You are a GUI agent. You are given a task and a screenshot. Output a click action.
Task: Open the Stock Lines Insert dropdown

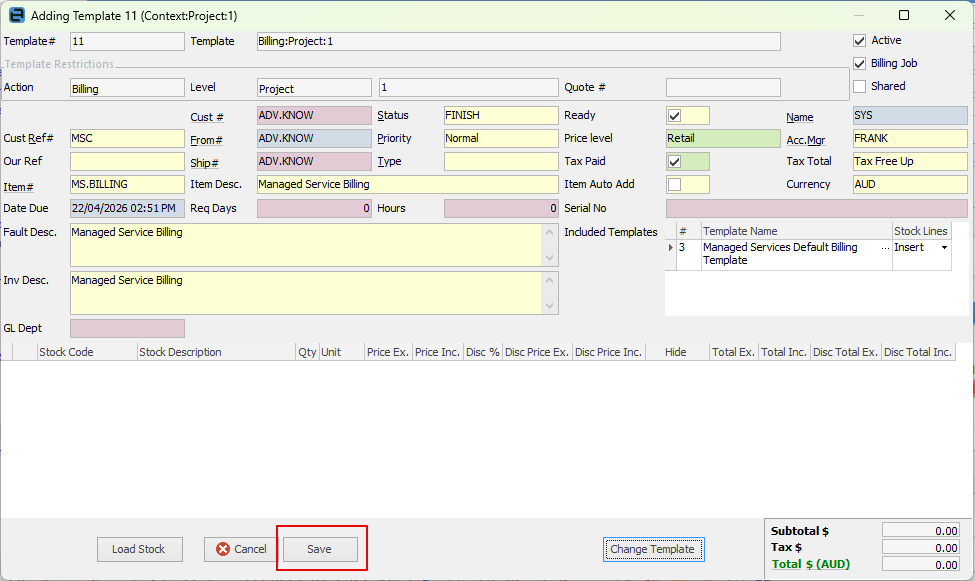pos(945,248)
